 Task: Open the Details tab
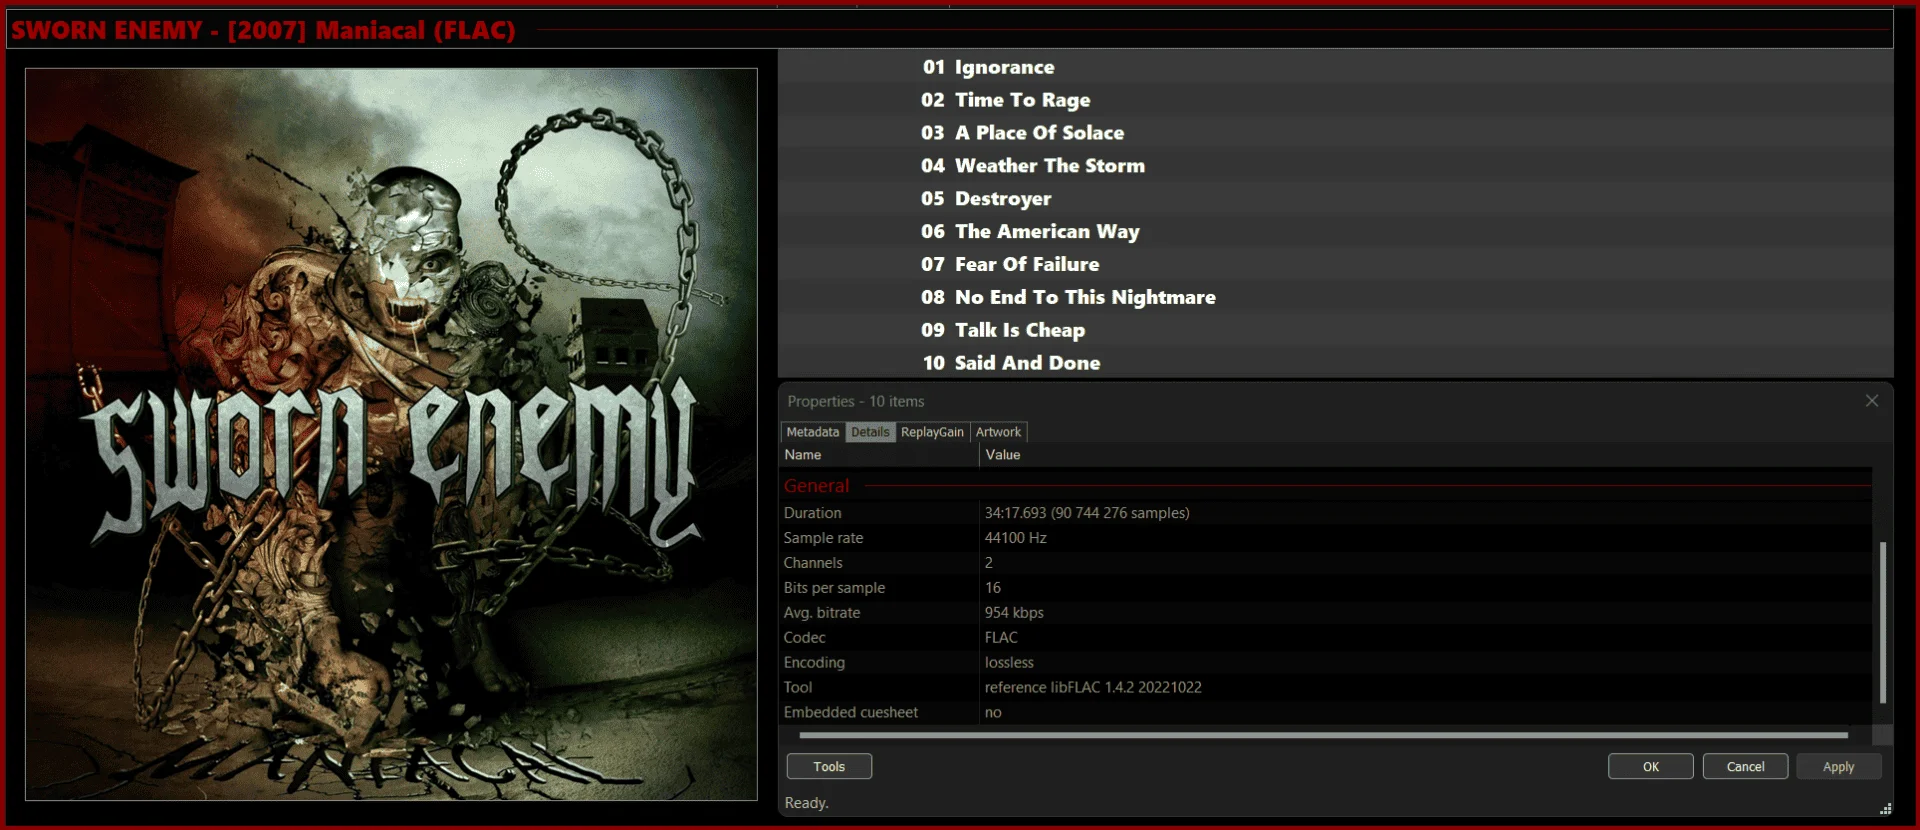pos(870,432)
